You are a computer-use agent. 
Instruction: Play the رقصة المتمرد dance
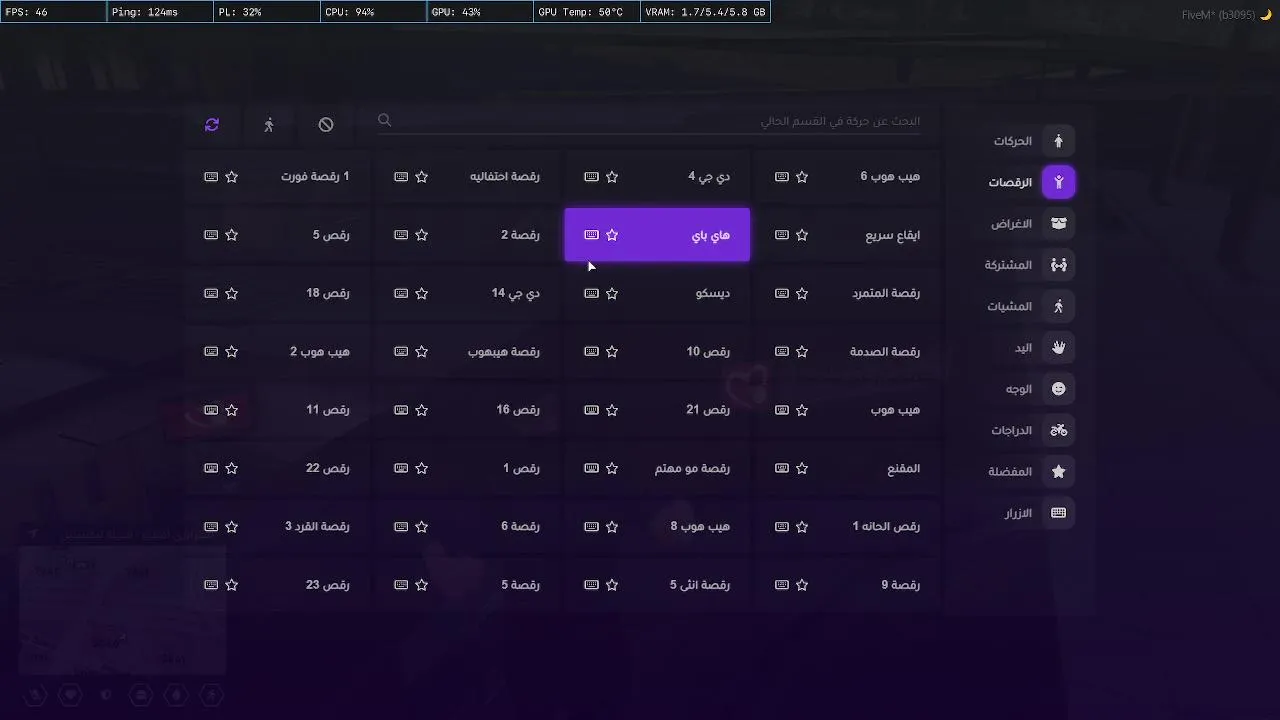pos(848,294)
